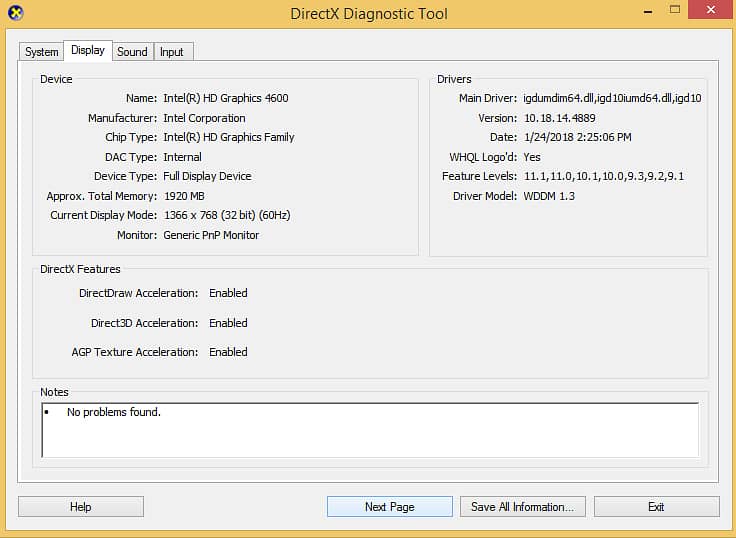Click the Current Display Mode value

pyautogui.click(x=227, y=215)
